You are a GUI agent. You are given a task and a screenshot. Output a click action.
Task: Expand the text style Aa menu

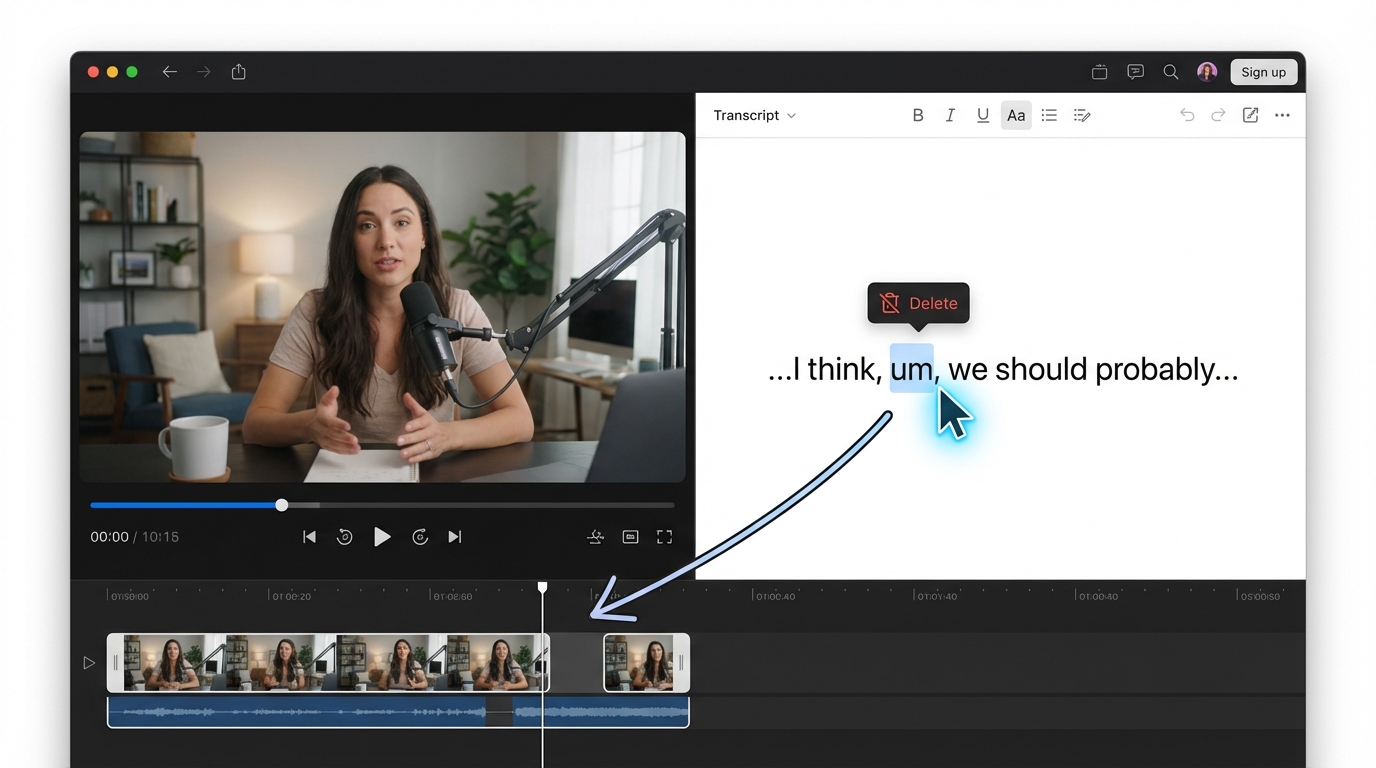(x=1016, y=114)
